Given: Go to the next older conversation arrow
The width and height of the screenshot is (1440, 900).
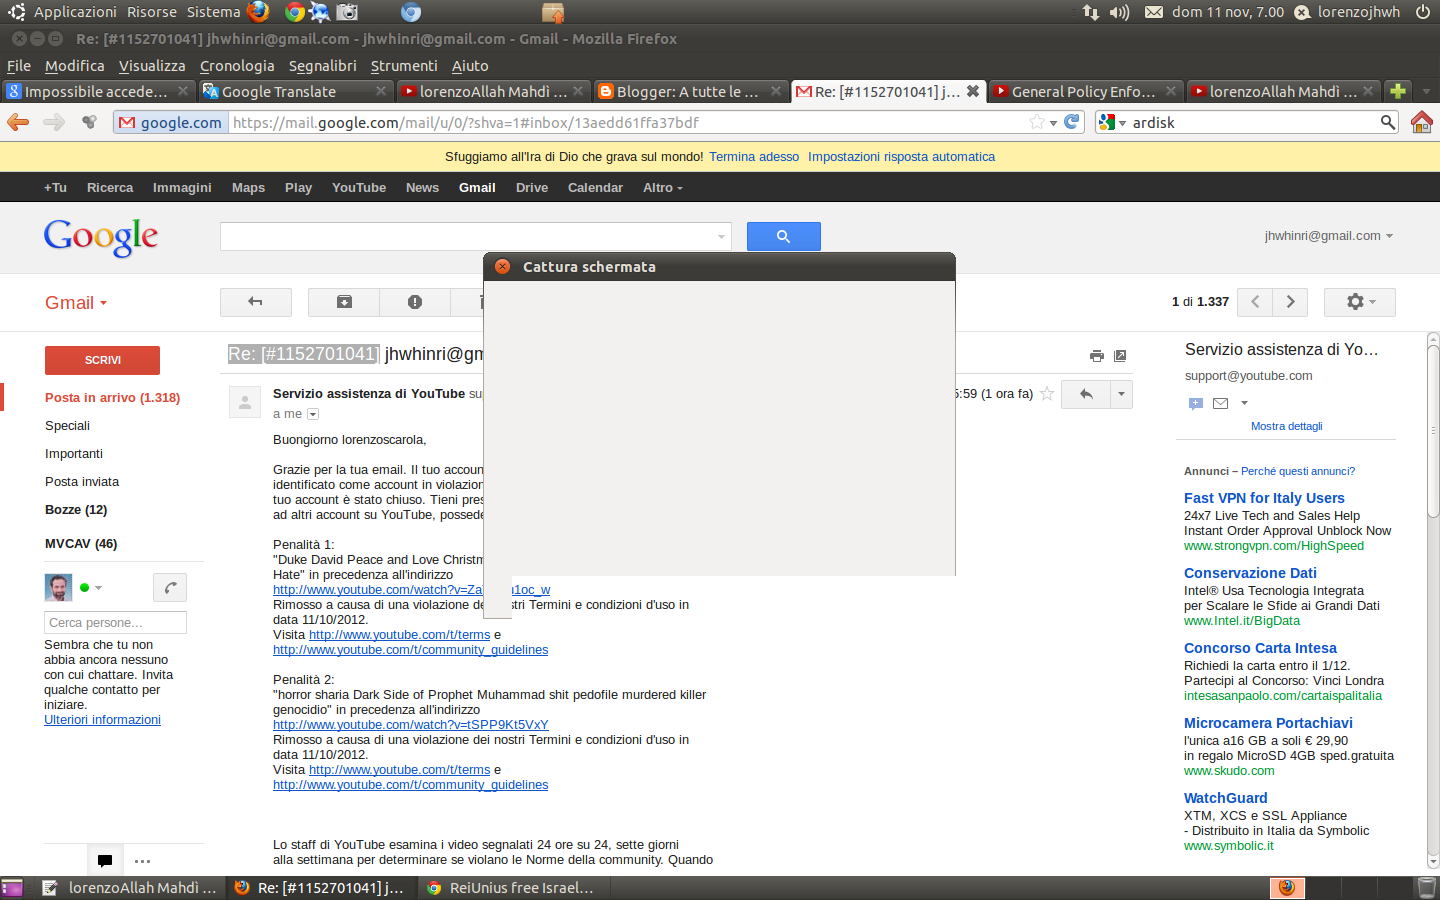Looking at the screenshot, I should pyautogui.click(x=1290, y=302).
